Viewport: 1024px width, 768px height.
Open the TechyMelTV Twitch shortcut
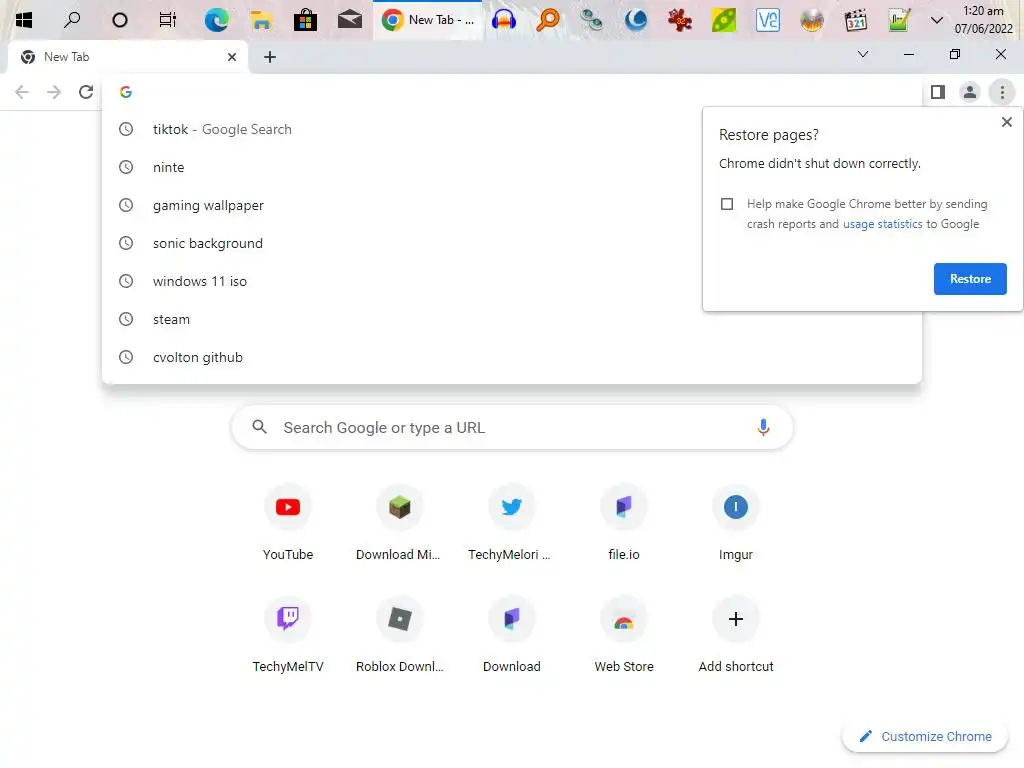288,635
